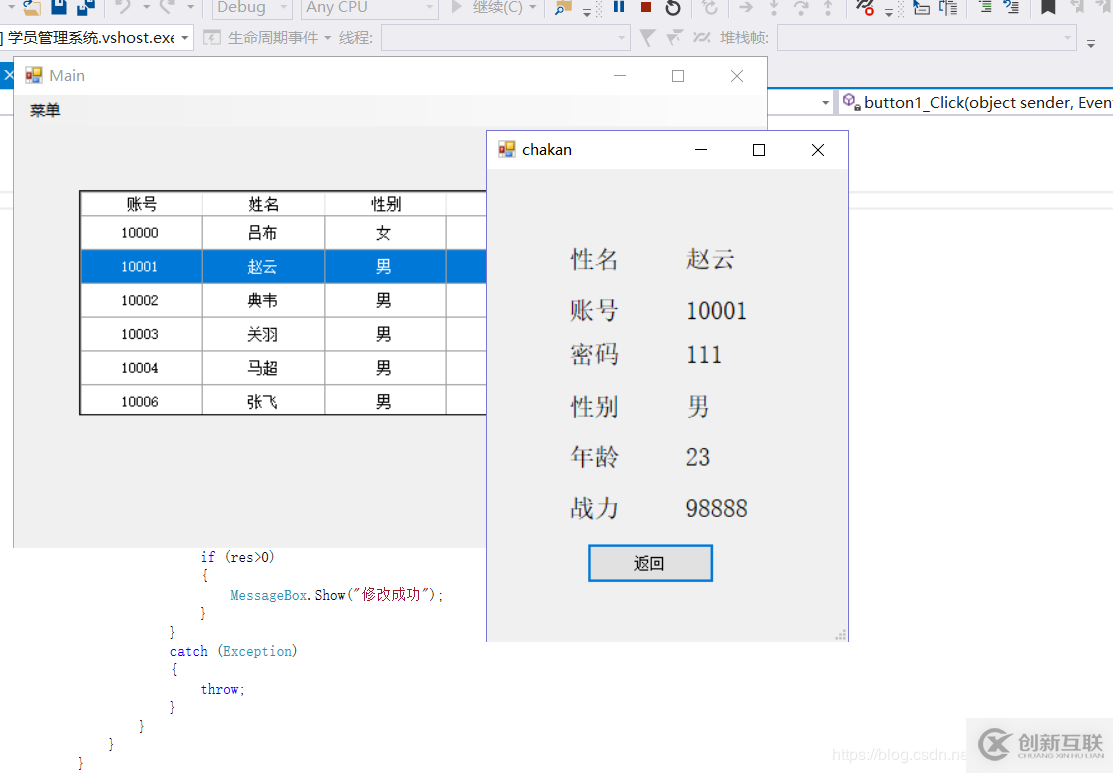Select the Step Over icon

(803, 8)
